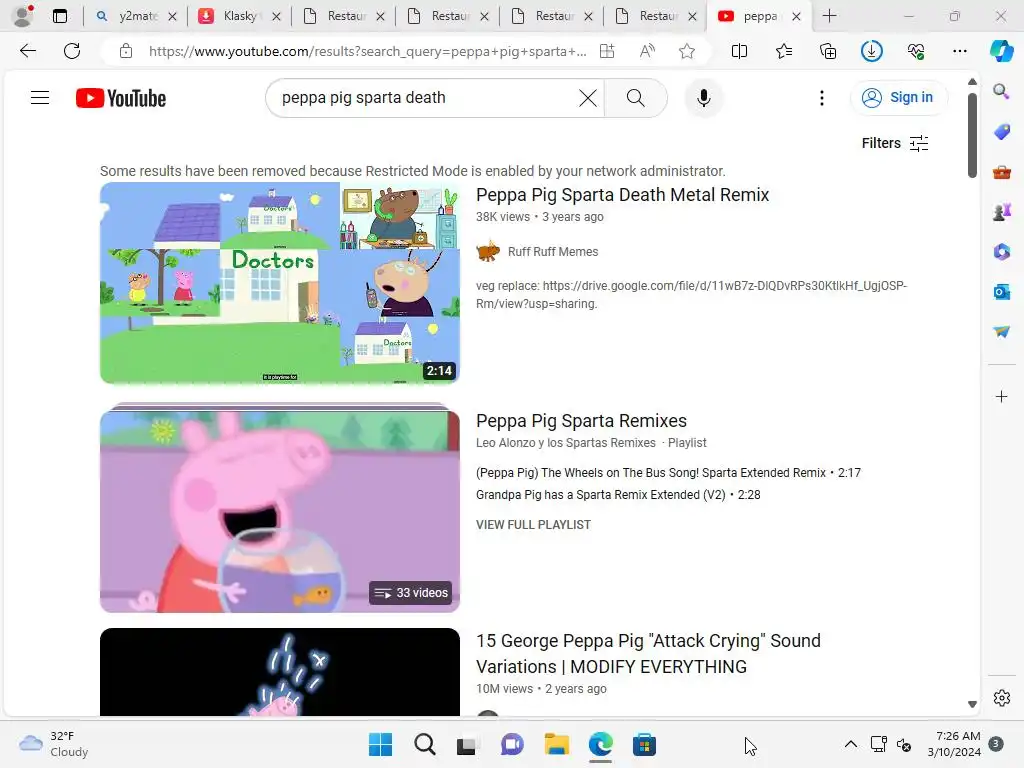Open Ruff Ruff Memes channel avatar
This screenshot has height=768, width=1024.
point(487,251)
